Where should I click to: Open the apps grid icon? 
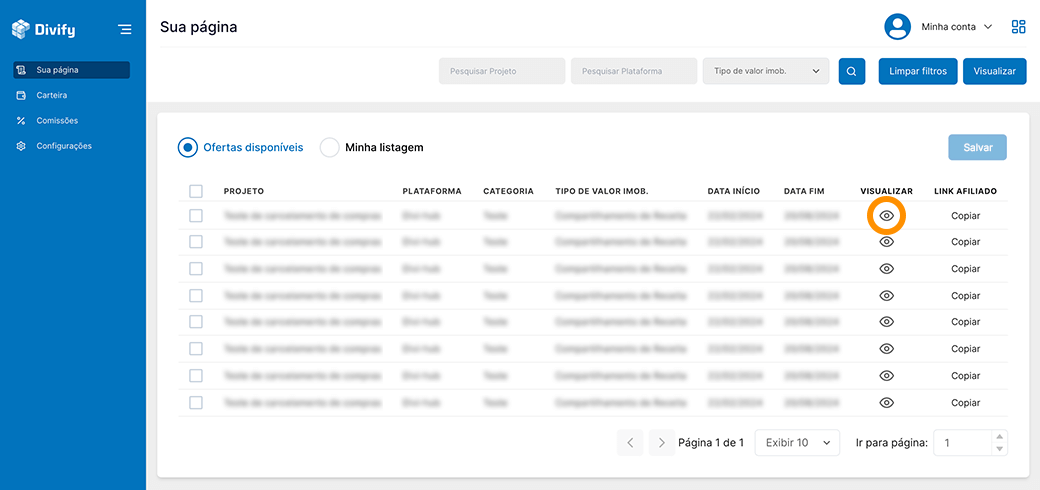tap(1018, 27)
